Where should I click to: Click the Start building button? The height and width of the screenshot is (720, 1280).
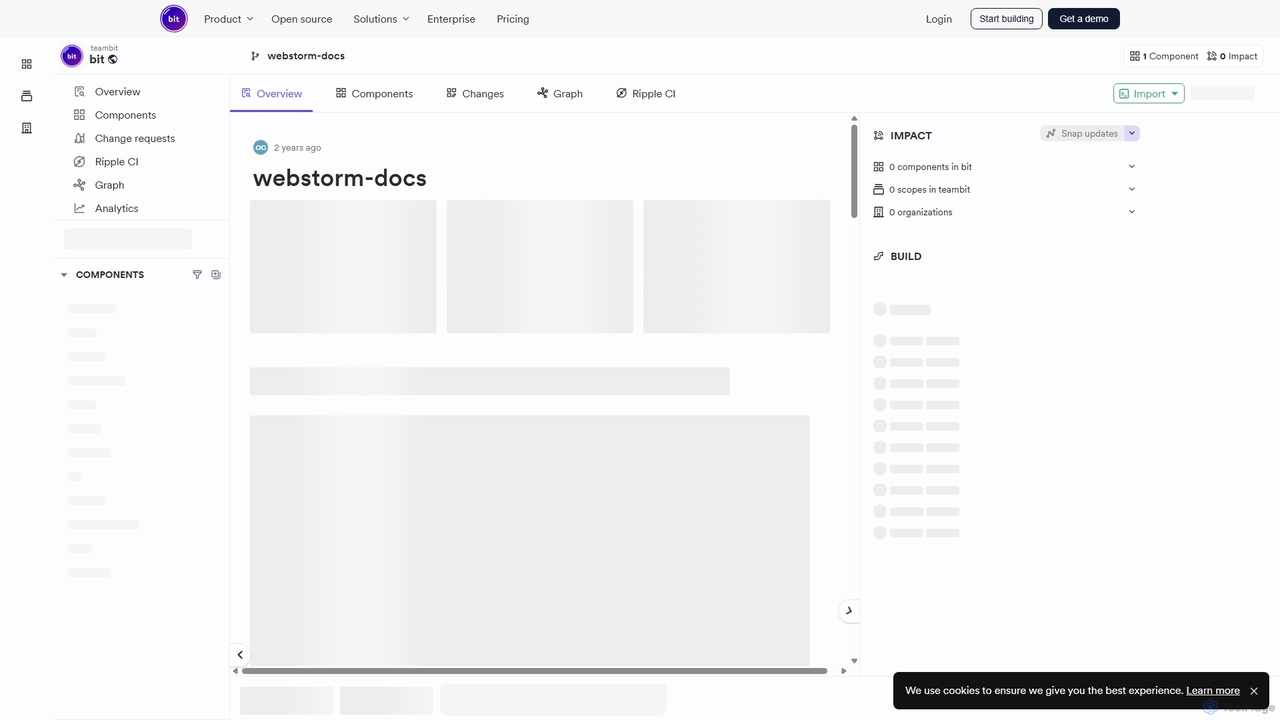[x=1006, y=19]
